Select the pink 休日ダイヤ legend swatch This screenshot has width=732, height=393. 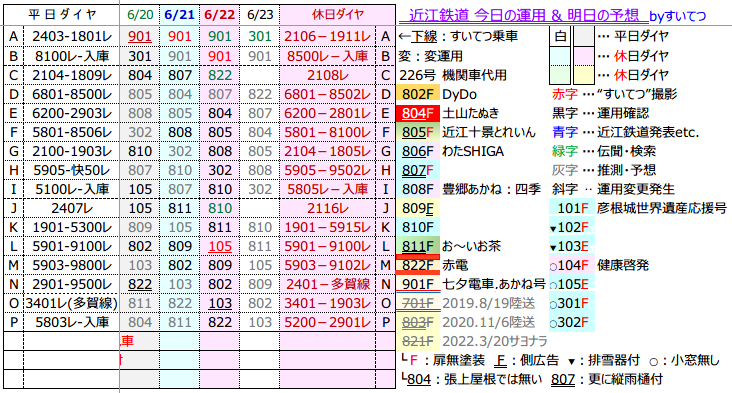point(583,56)
